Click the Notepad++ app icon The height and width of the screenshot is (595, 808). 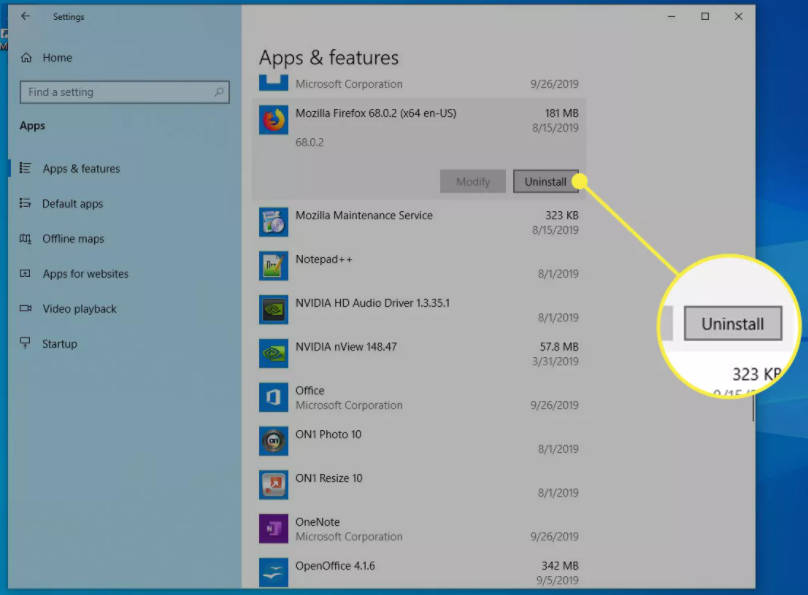click(273, 266)
